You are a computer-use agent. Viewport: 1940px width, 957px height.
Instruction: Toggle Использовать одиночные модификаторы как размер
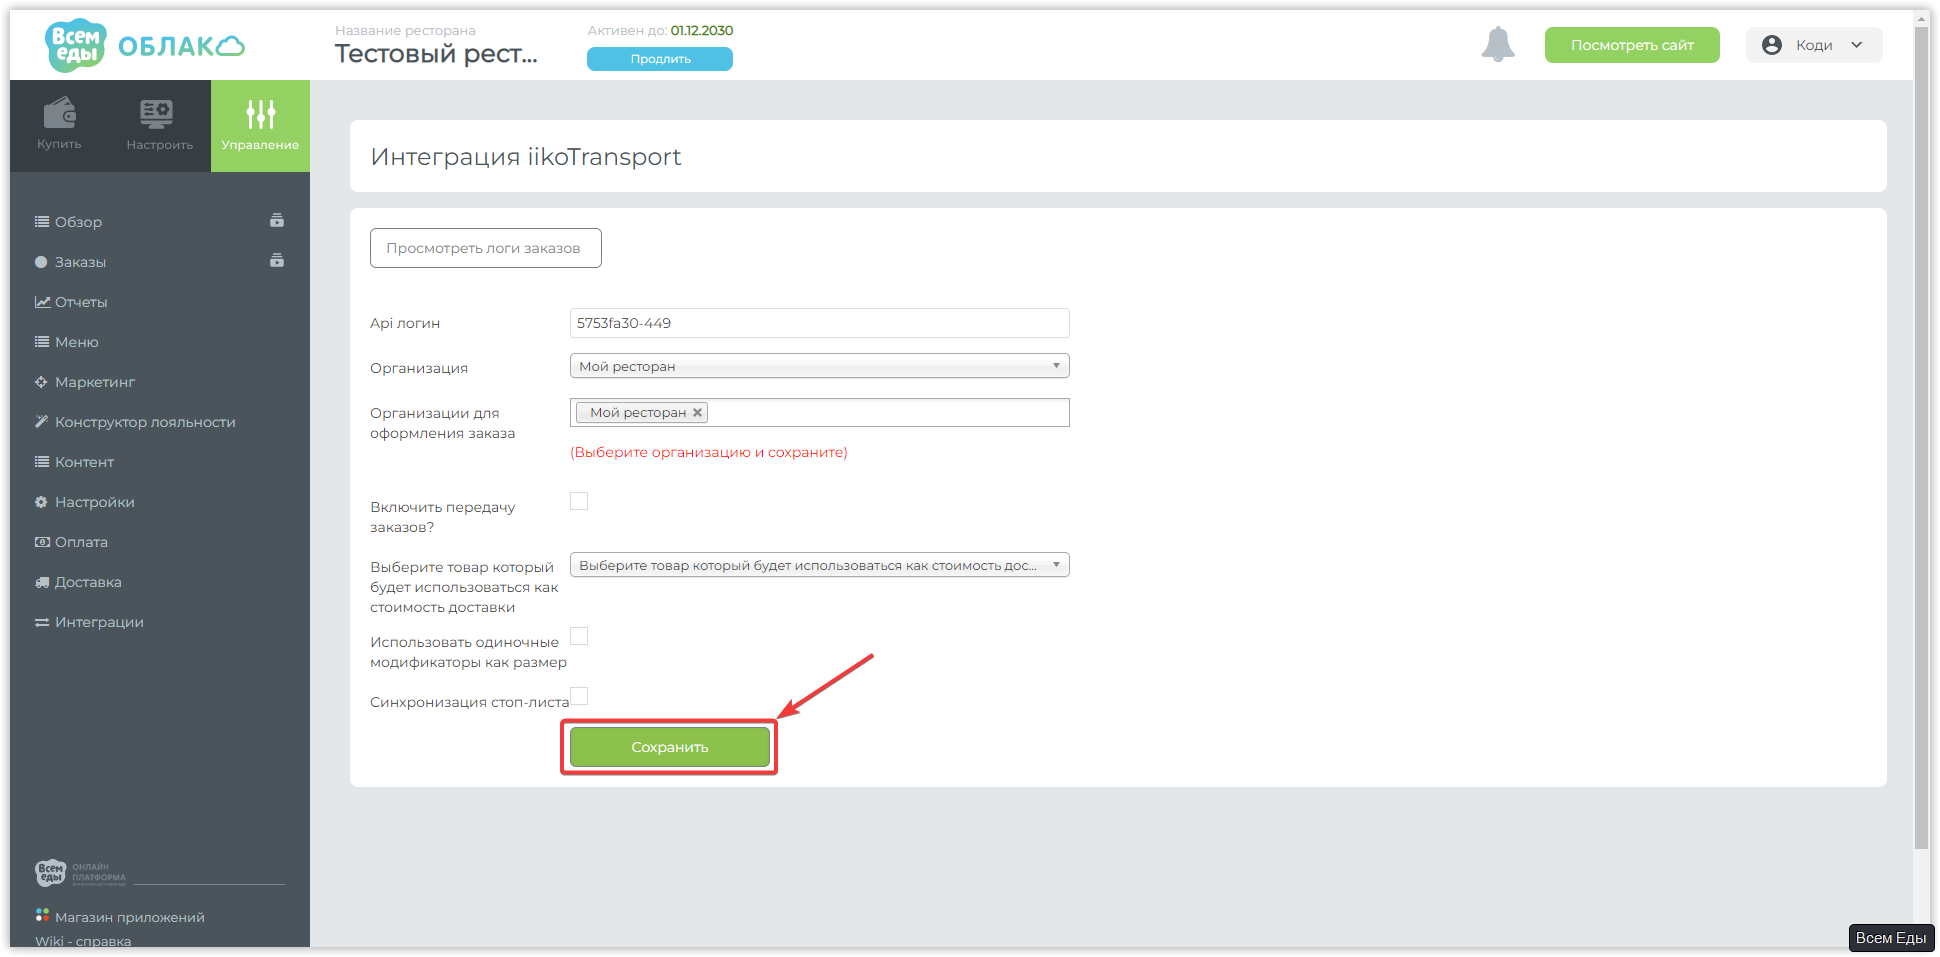tap(579, 636)
